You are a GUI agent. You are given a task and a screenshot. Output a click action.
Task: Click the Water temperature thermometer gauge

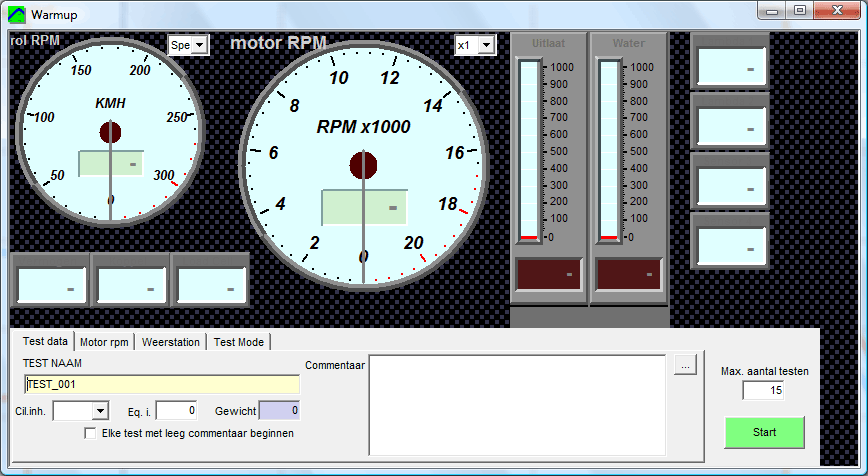tap(608, 150)
